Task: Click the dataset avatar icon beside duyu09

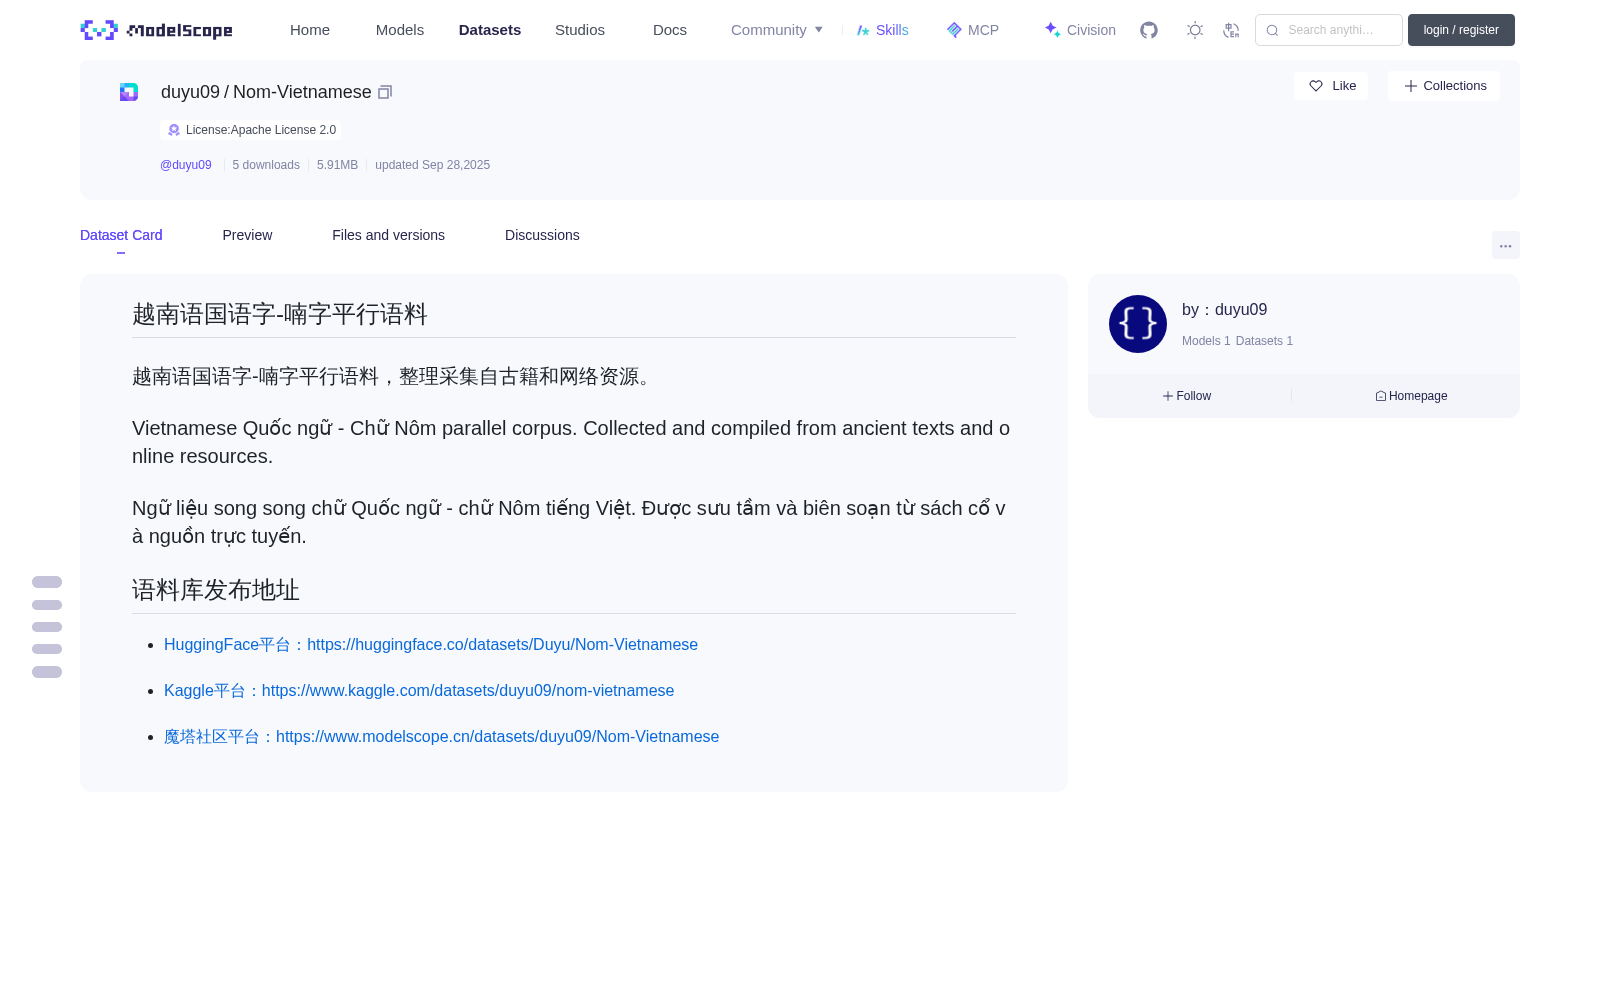Action: [129, 92]
